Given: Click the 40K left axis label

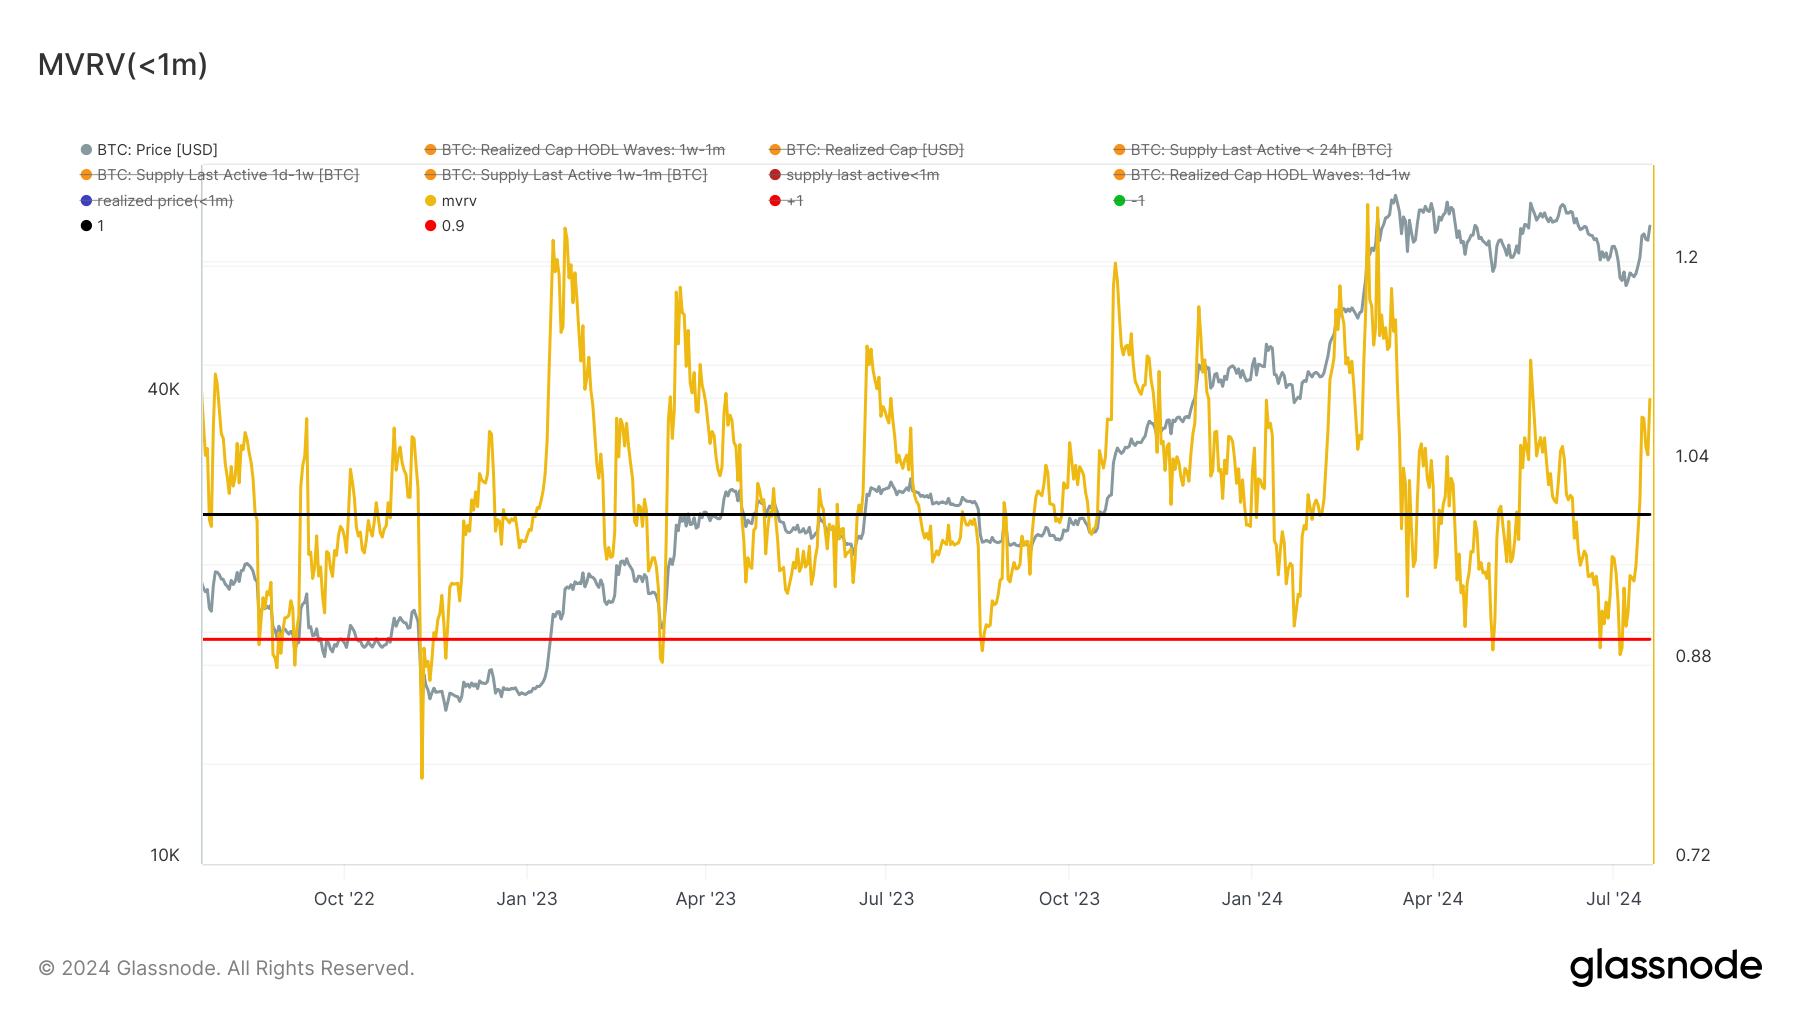Looking at the screenshot, I should [164, 389].
